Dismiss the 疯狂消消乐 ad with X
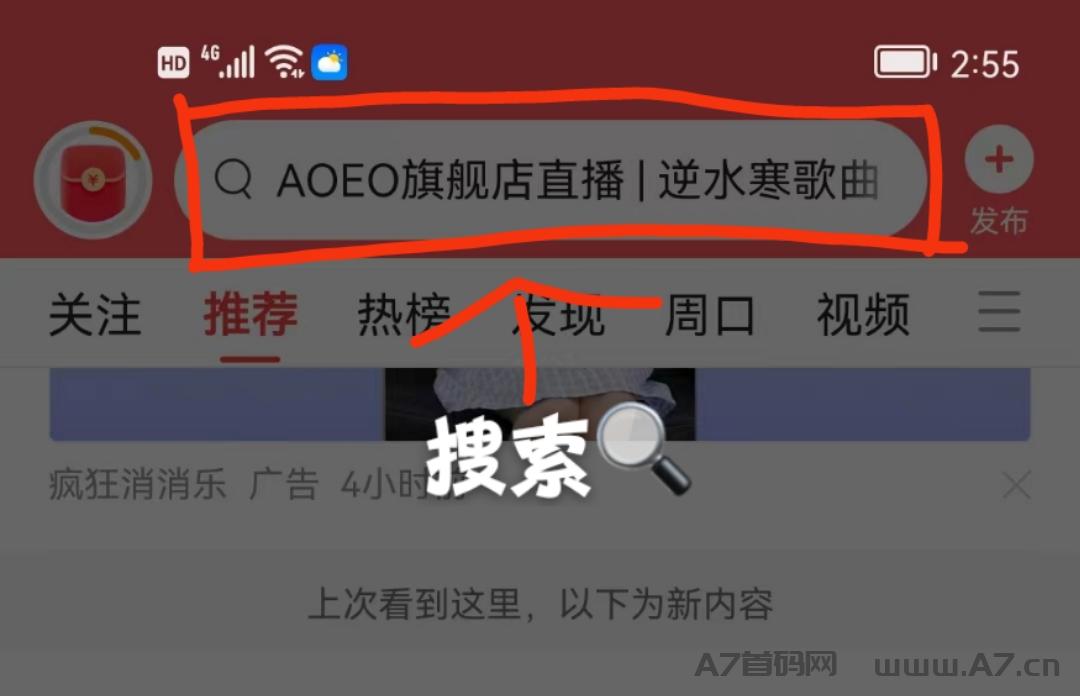The image size is (1080, 696). click(x=1017, y=486)
